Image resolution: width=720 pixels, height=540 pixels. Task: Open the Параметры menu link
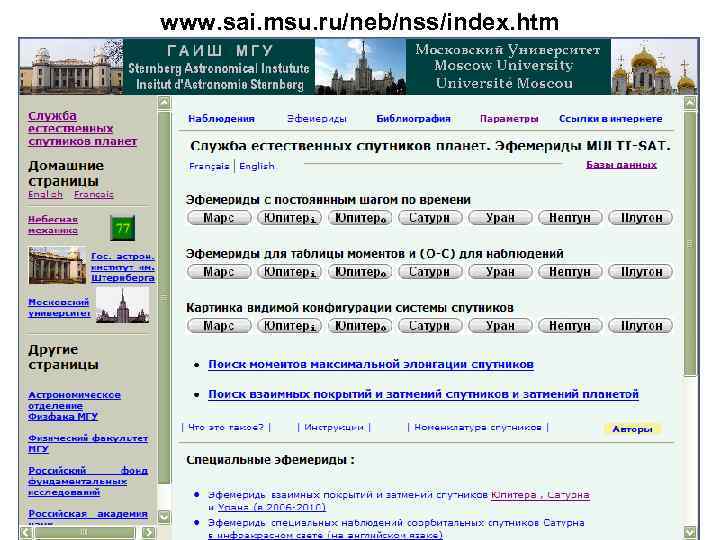pos(509,119)
